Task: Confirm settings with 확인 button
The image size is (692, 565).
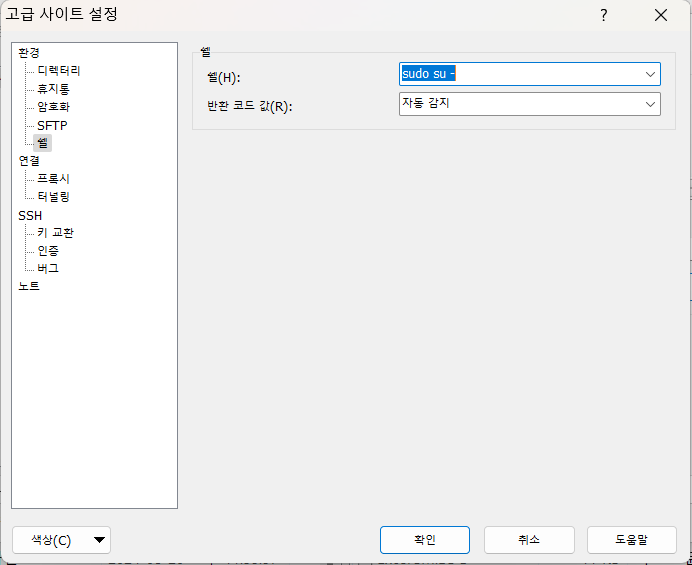Action: [425, 540]
